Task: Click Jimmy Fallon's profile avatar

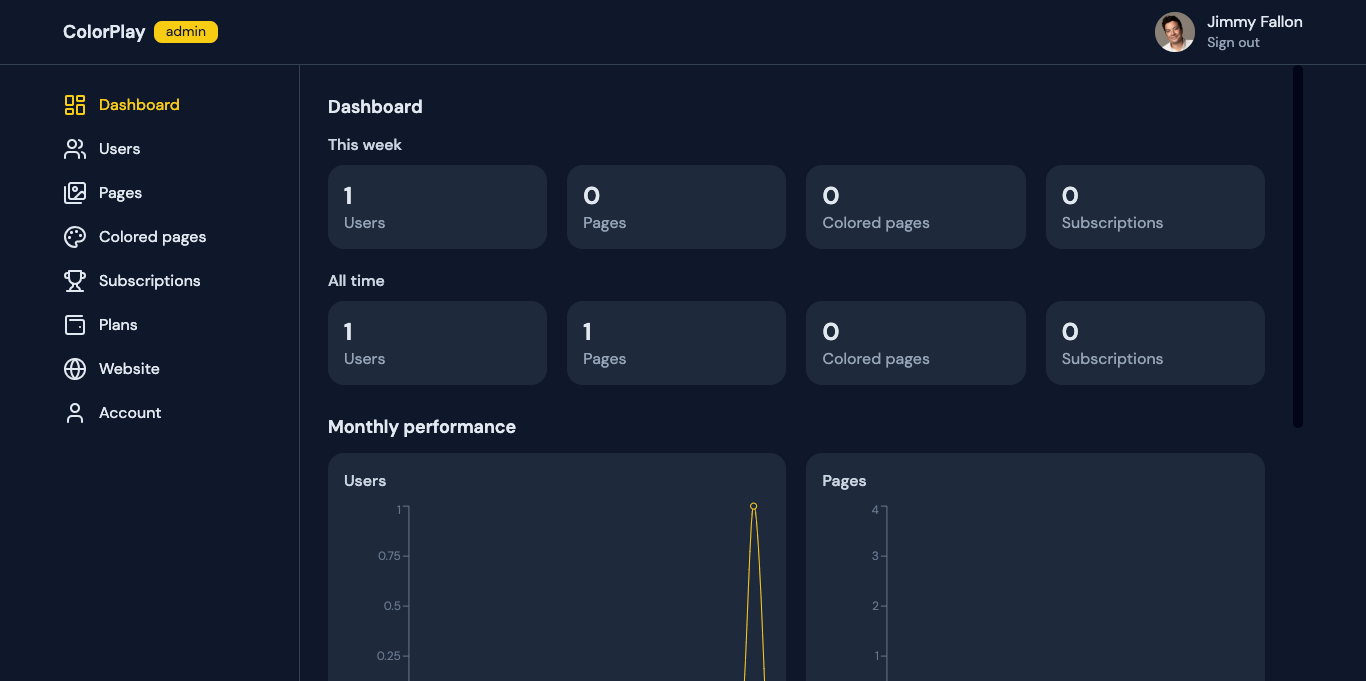Action: click(x=1175, y=32)
